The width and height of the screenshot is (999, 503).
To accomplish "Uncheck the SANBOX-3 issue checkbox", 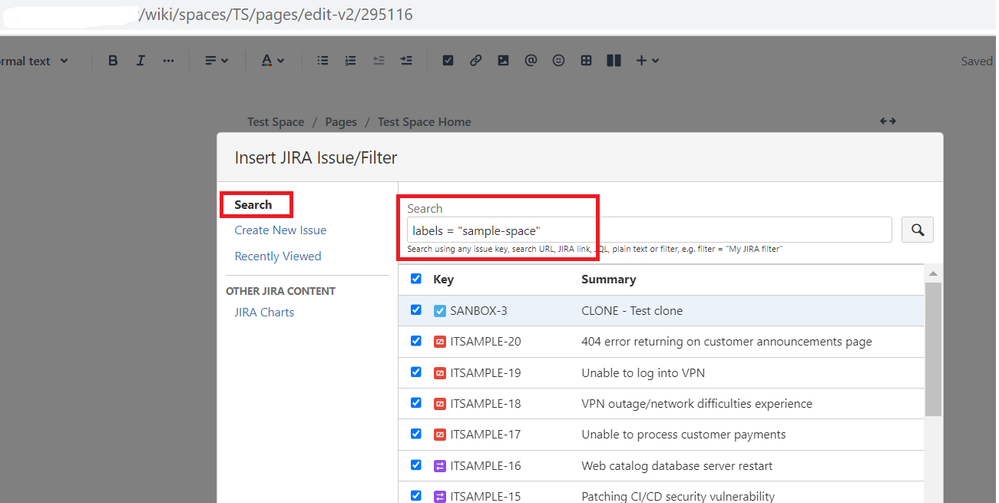I will [416, 310].
